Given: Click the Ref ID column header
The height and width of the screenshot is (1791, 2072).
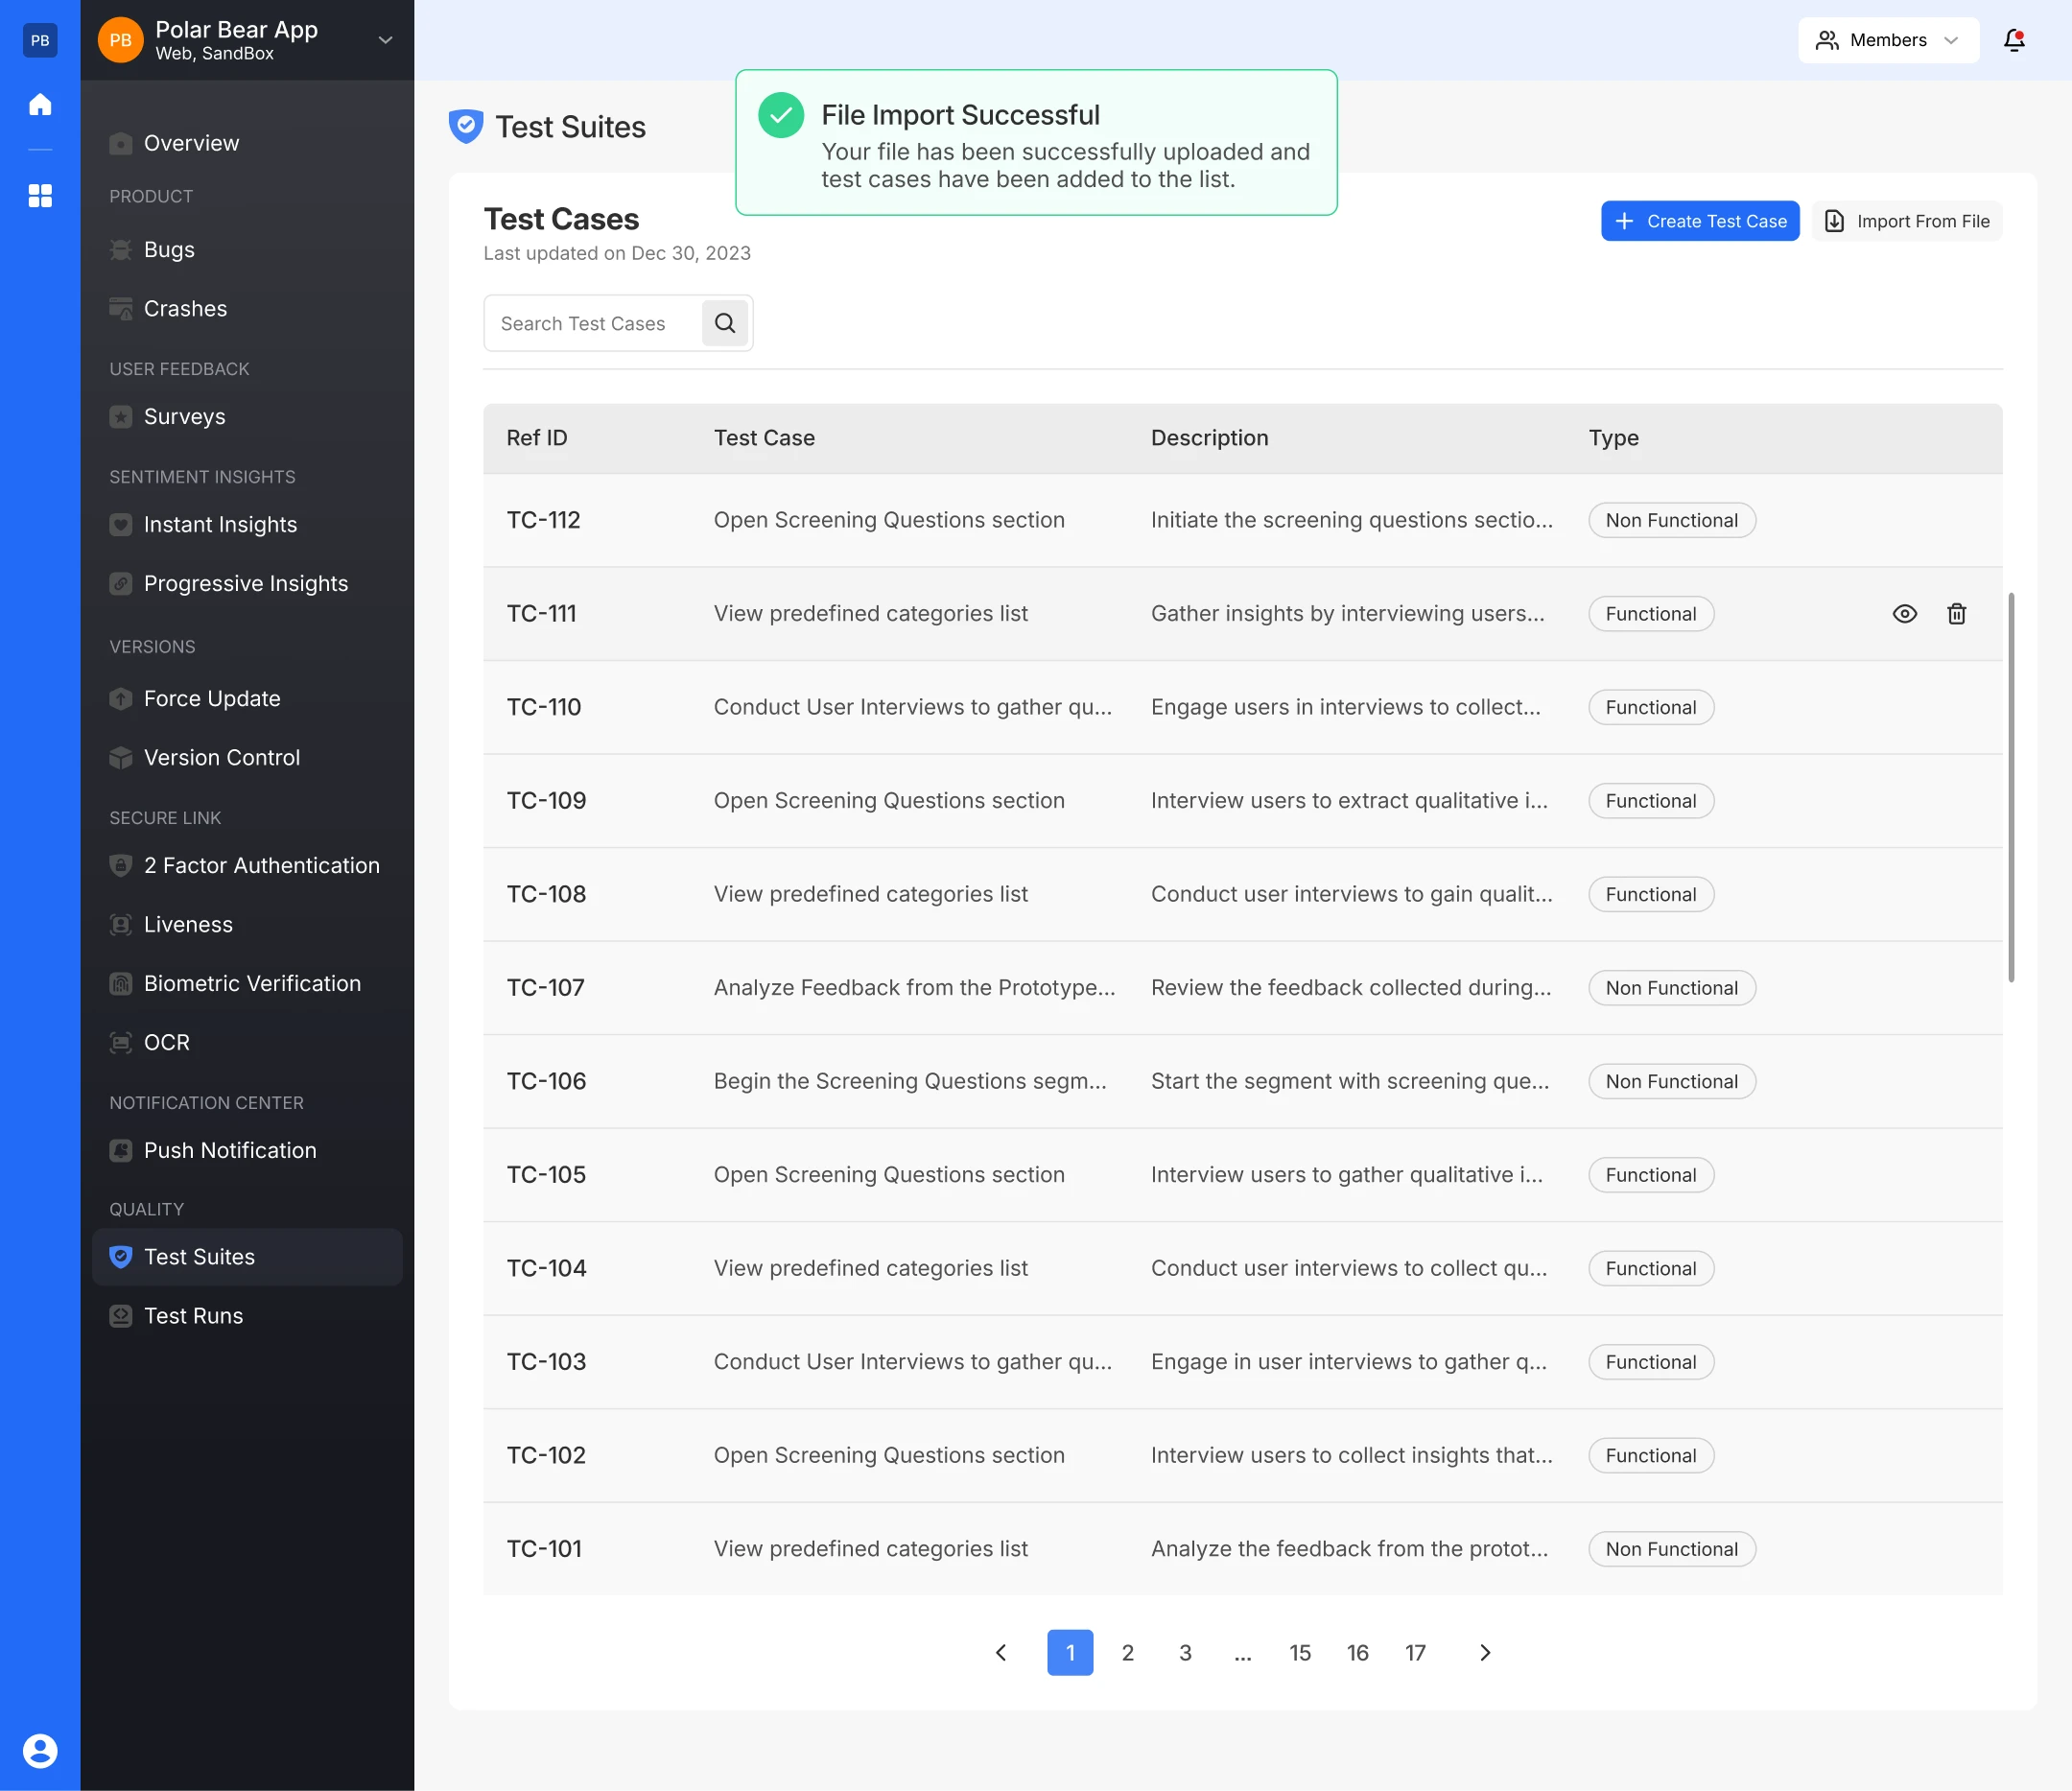Looking at the screenshot, I should 537,438.
